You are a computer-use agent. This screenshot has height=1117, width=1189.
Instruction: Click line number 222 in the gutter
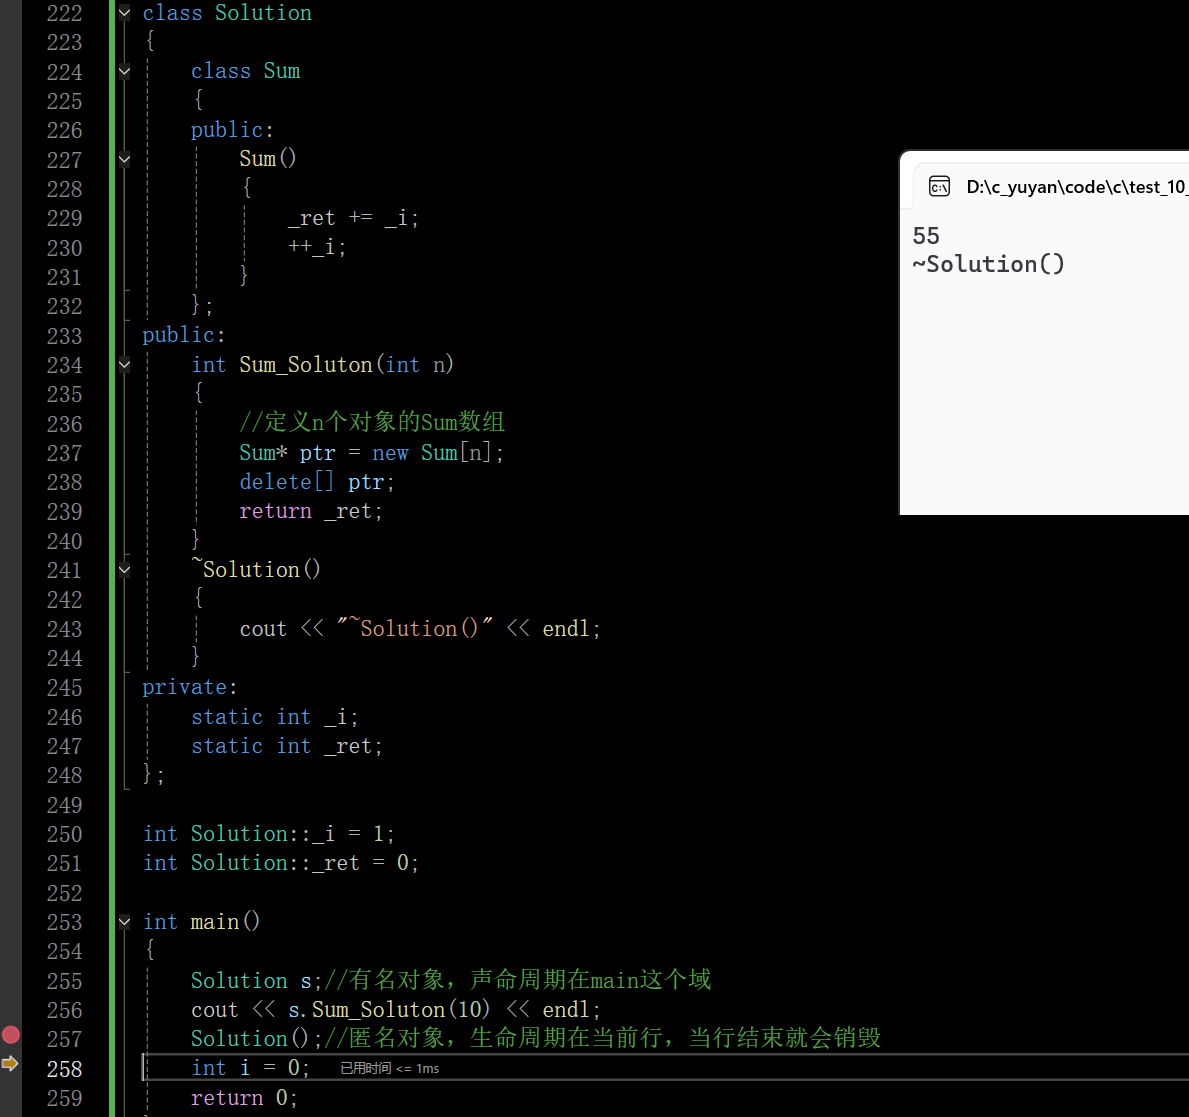(64, 13)
